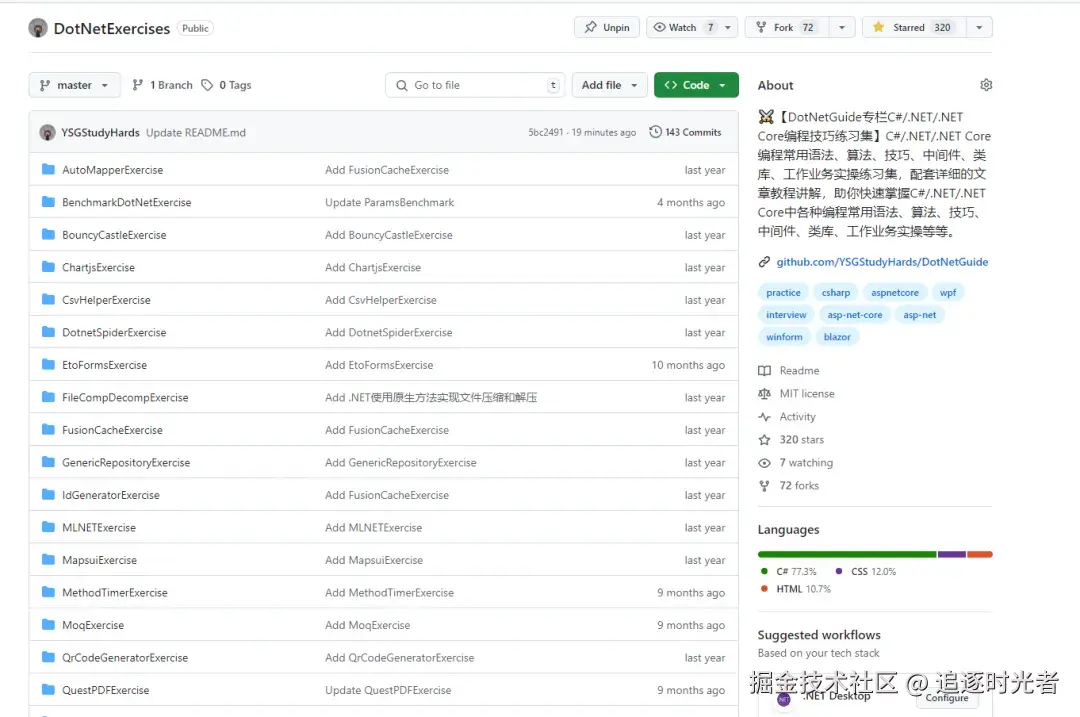Select the wpf topic tag
The width and height of the screenshot is (1080, 717).
tap(948, 293)
